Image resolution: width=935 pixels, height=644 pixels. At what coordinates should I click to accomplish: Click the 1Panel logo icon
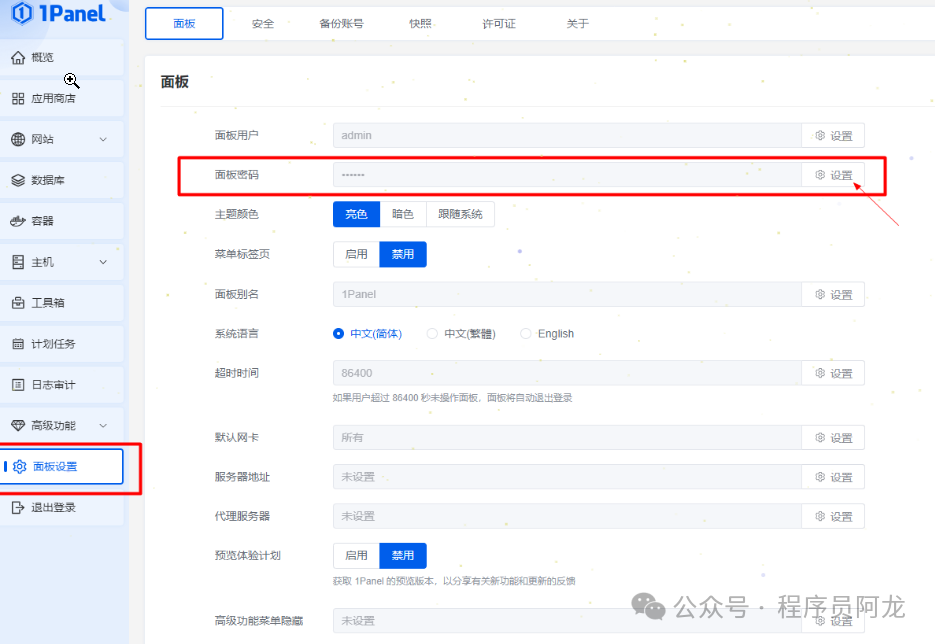[x=22, y=14]
